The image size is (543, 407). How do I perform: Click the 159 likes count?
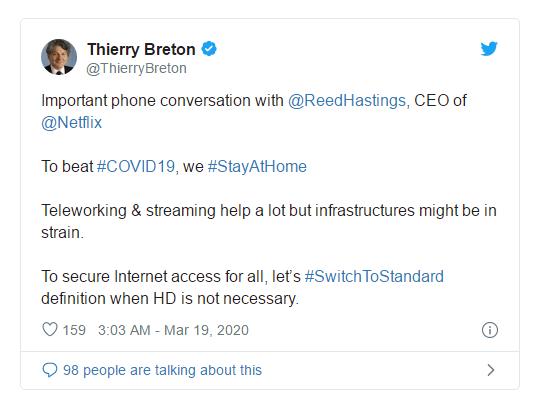(74, 330)
